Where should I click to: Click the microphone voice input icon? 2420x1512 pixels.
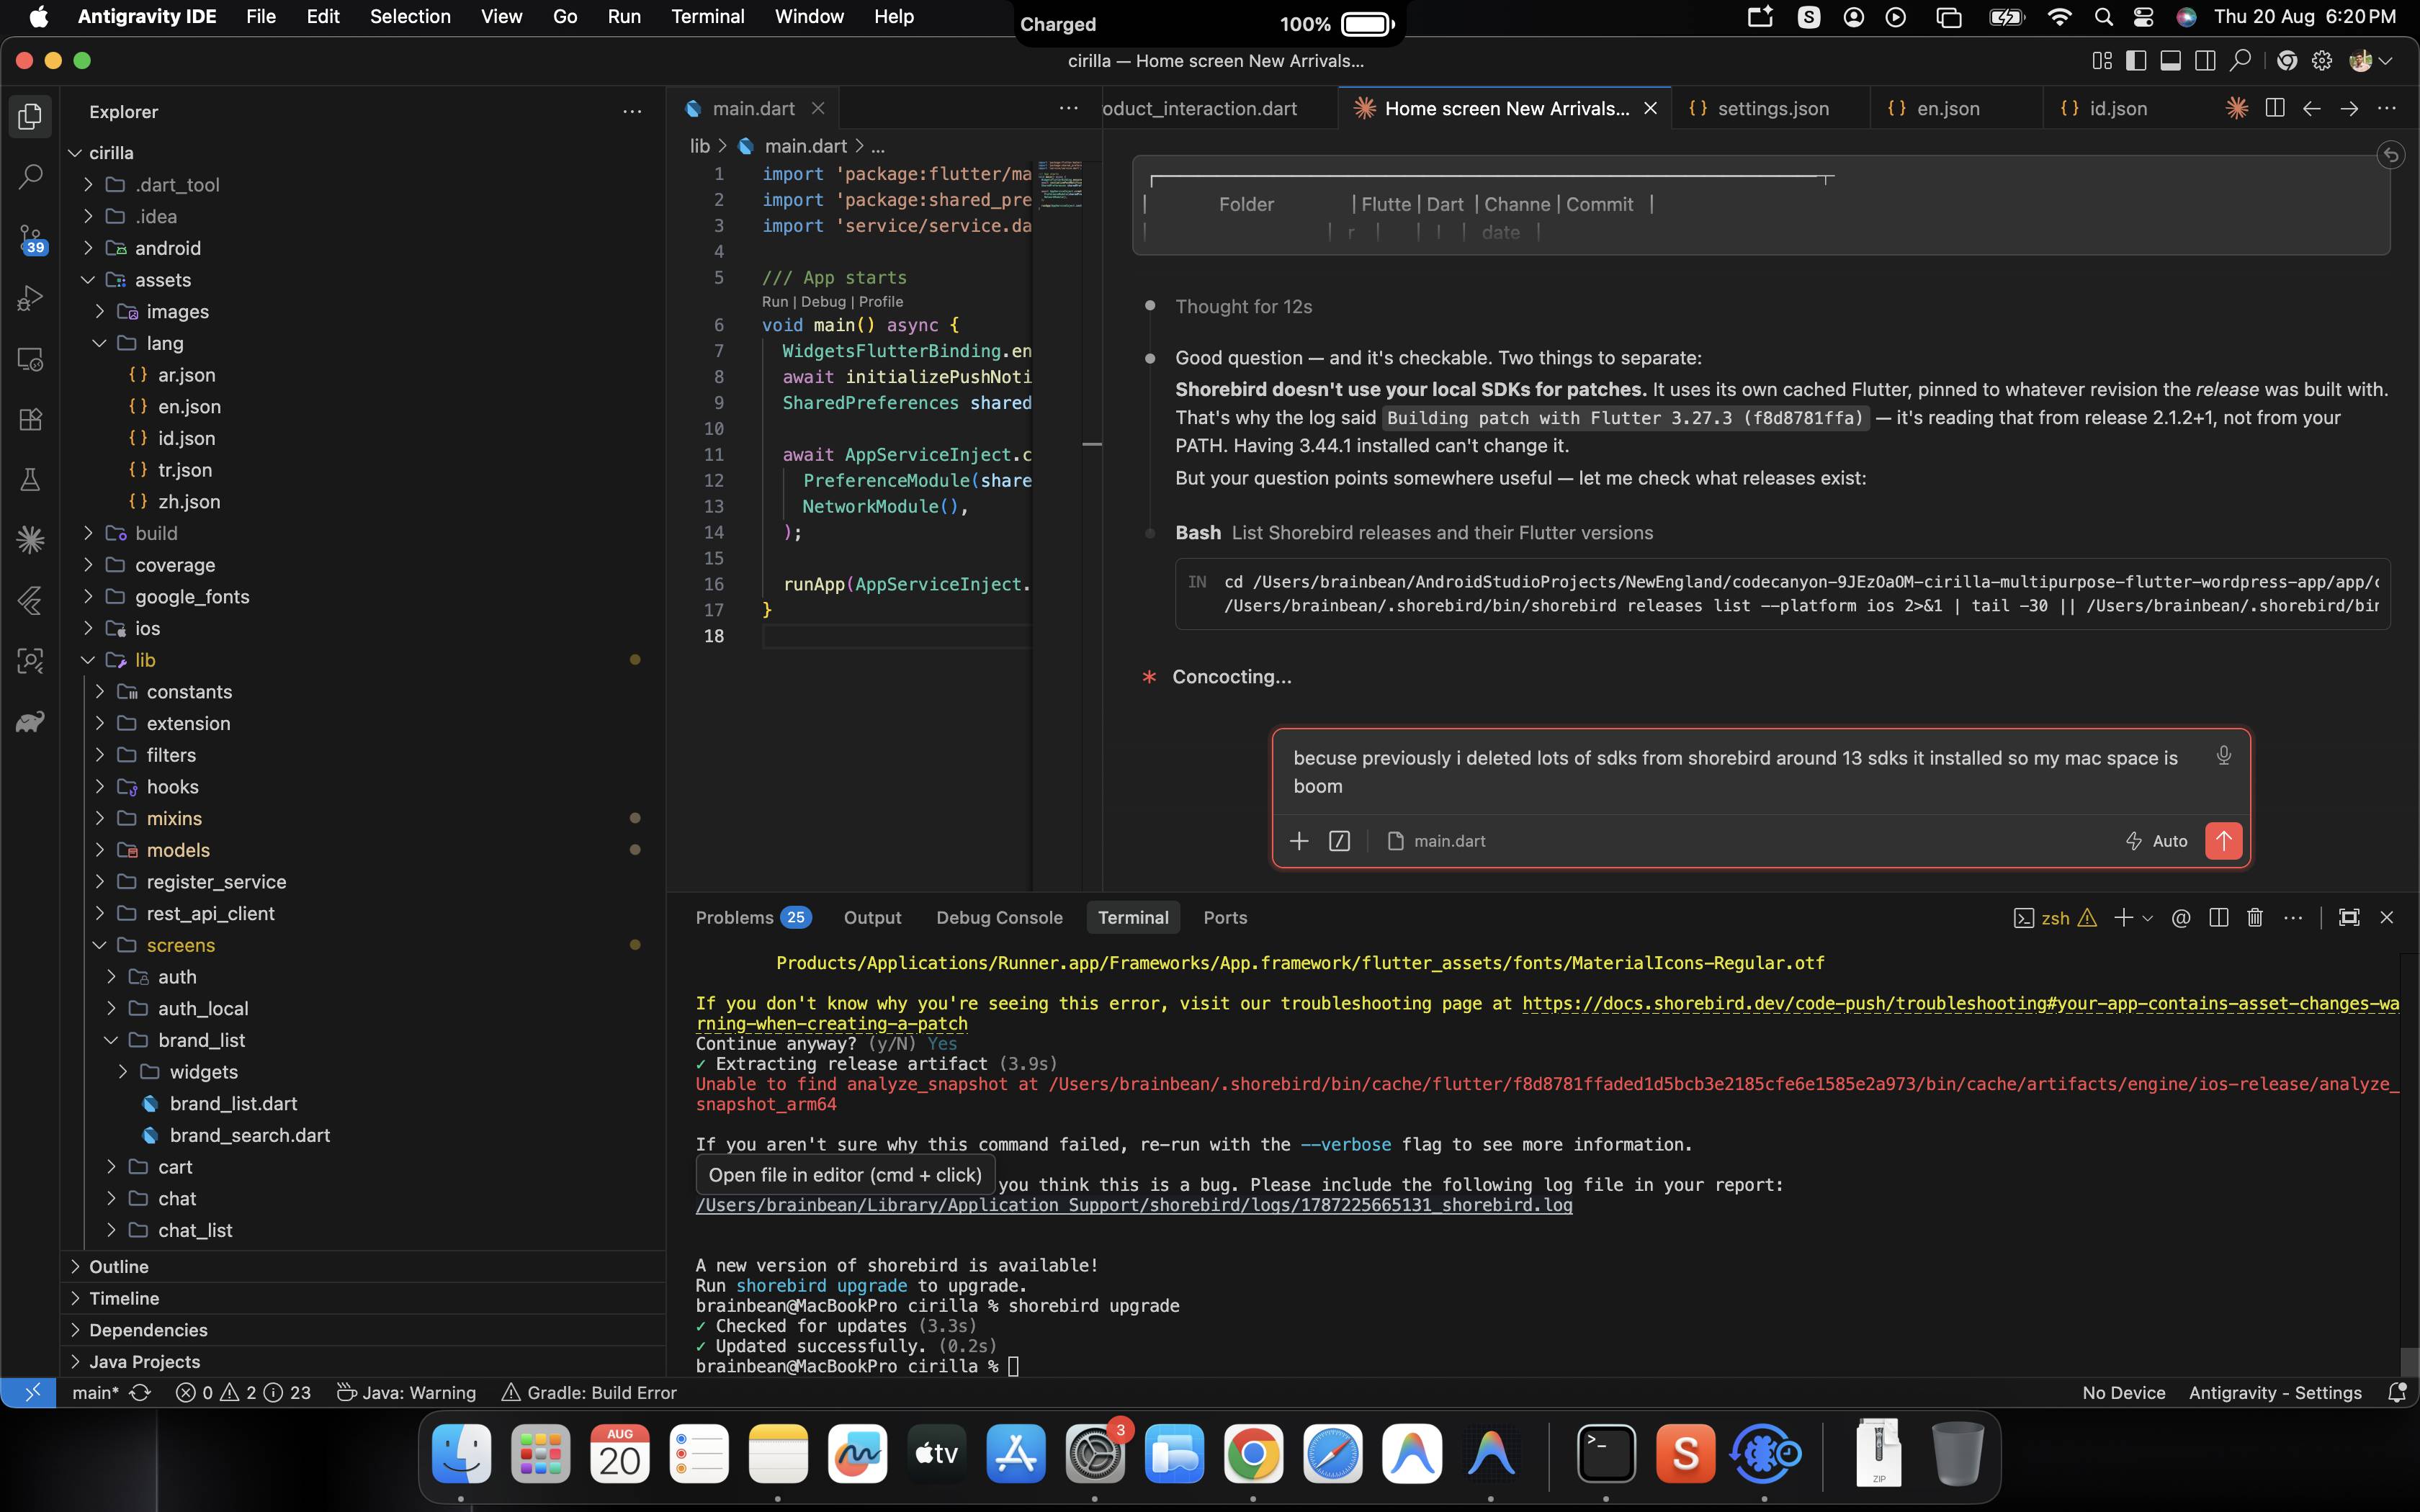(2223, 756)
